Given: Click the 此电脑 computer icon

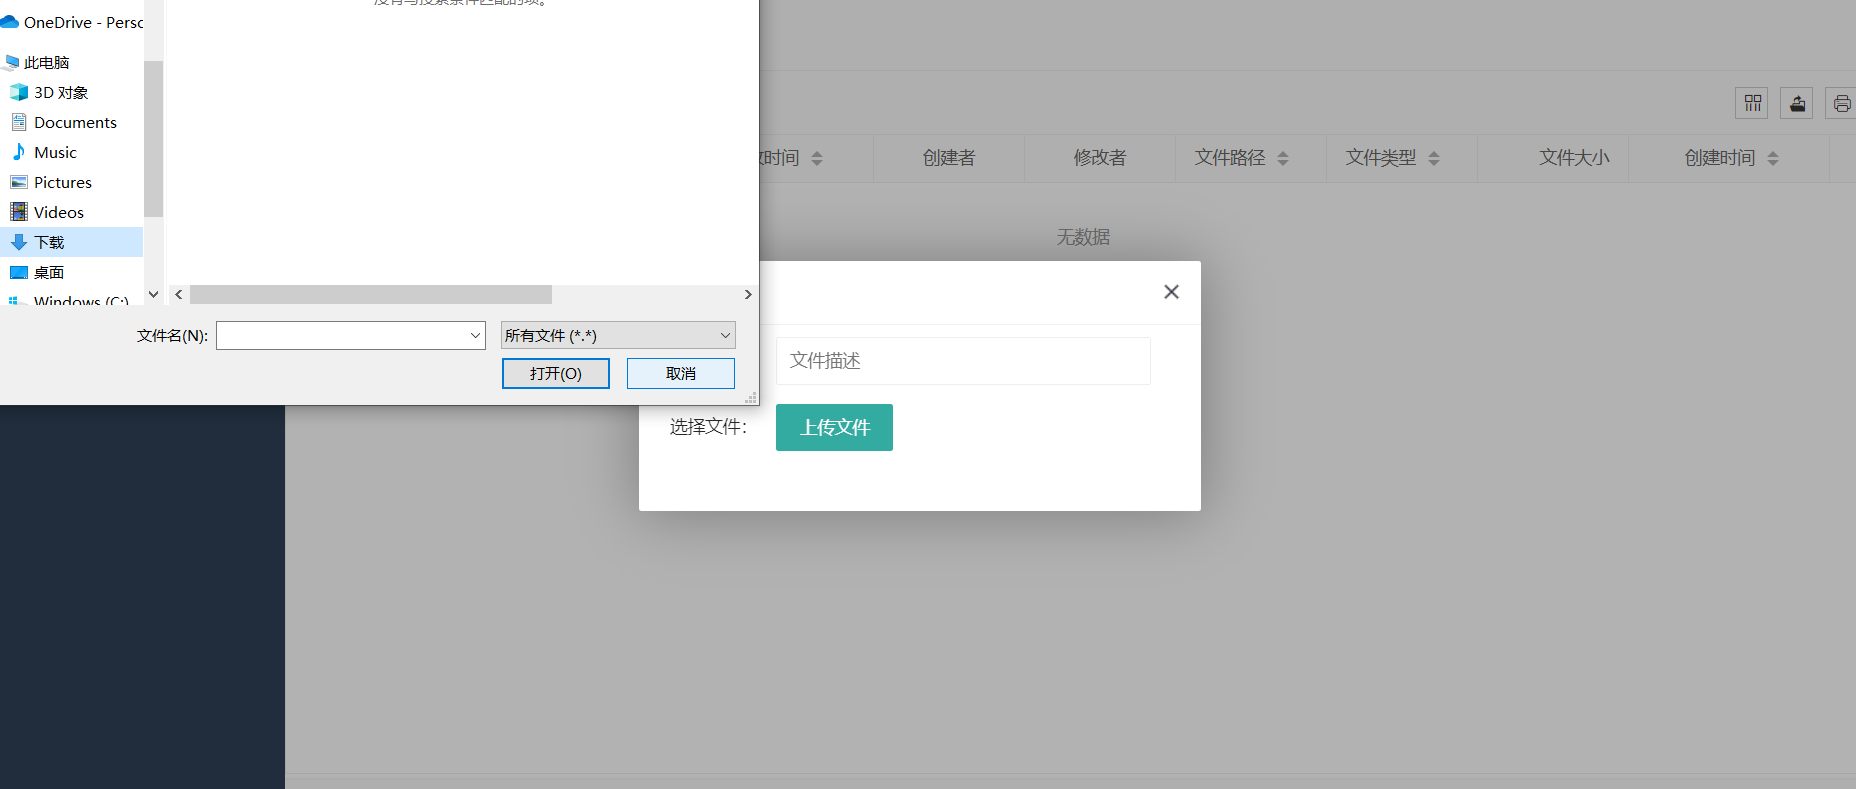Looking at the screenshot, I should [11, 62].
